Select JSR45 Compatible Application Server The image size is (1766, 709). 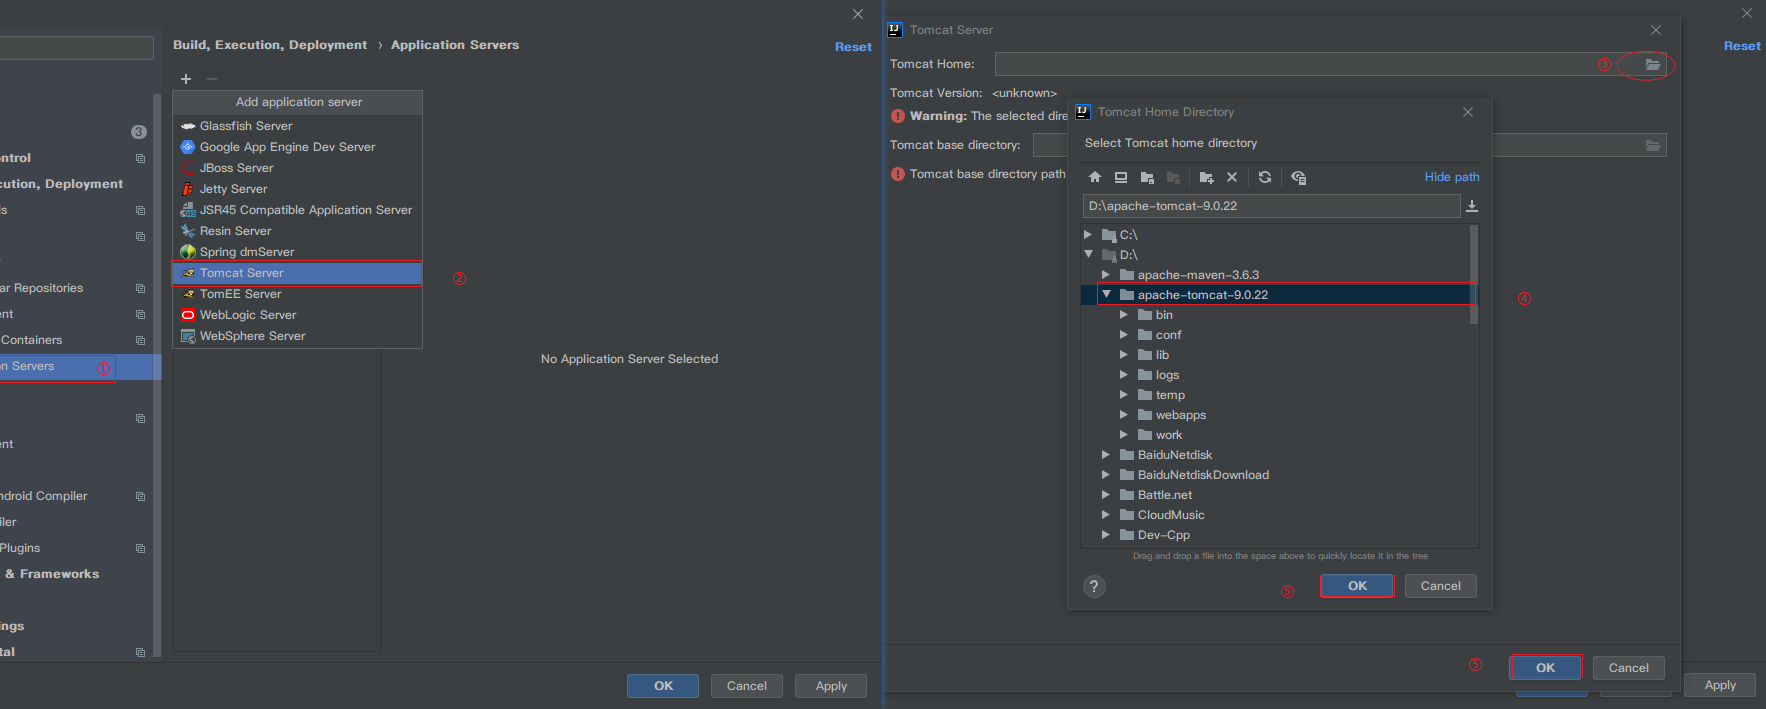coord(297,210)
